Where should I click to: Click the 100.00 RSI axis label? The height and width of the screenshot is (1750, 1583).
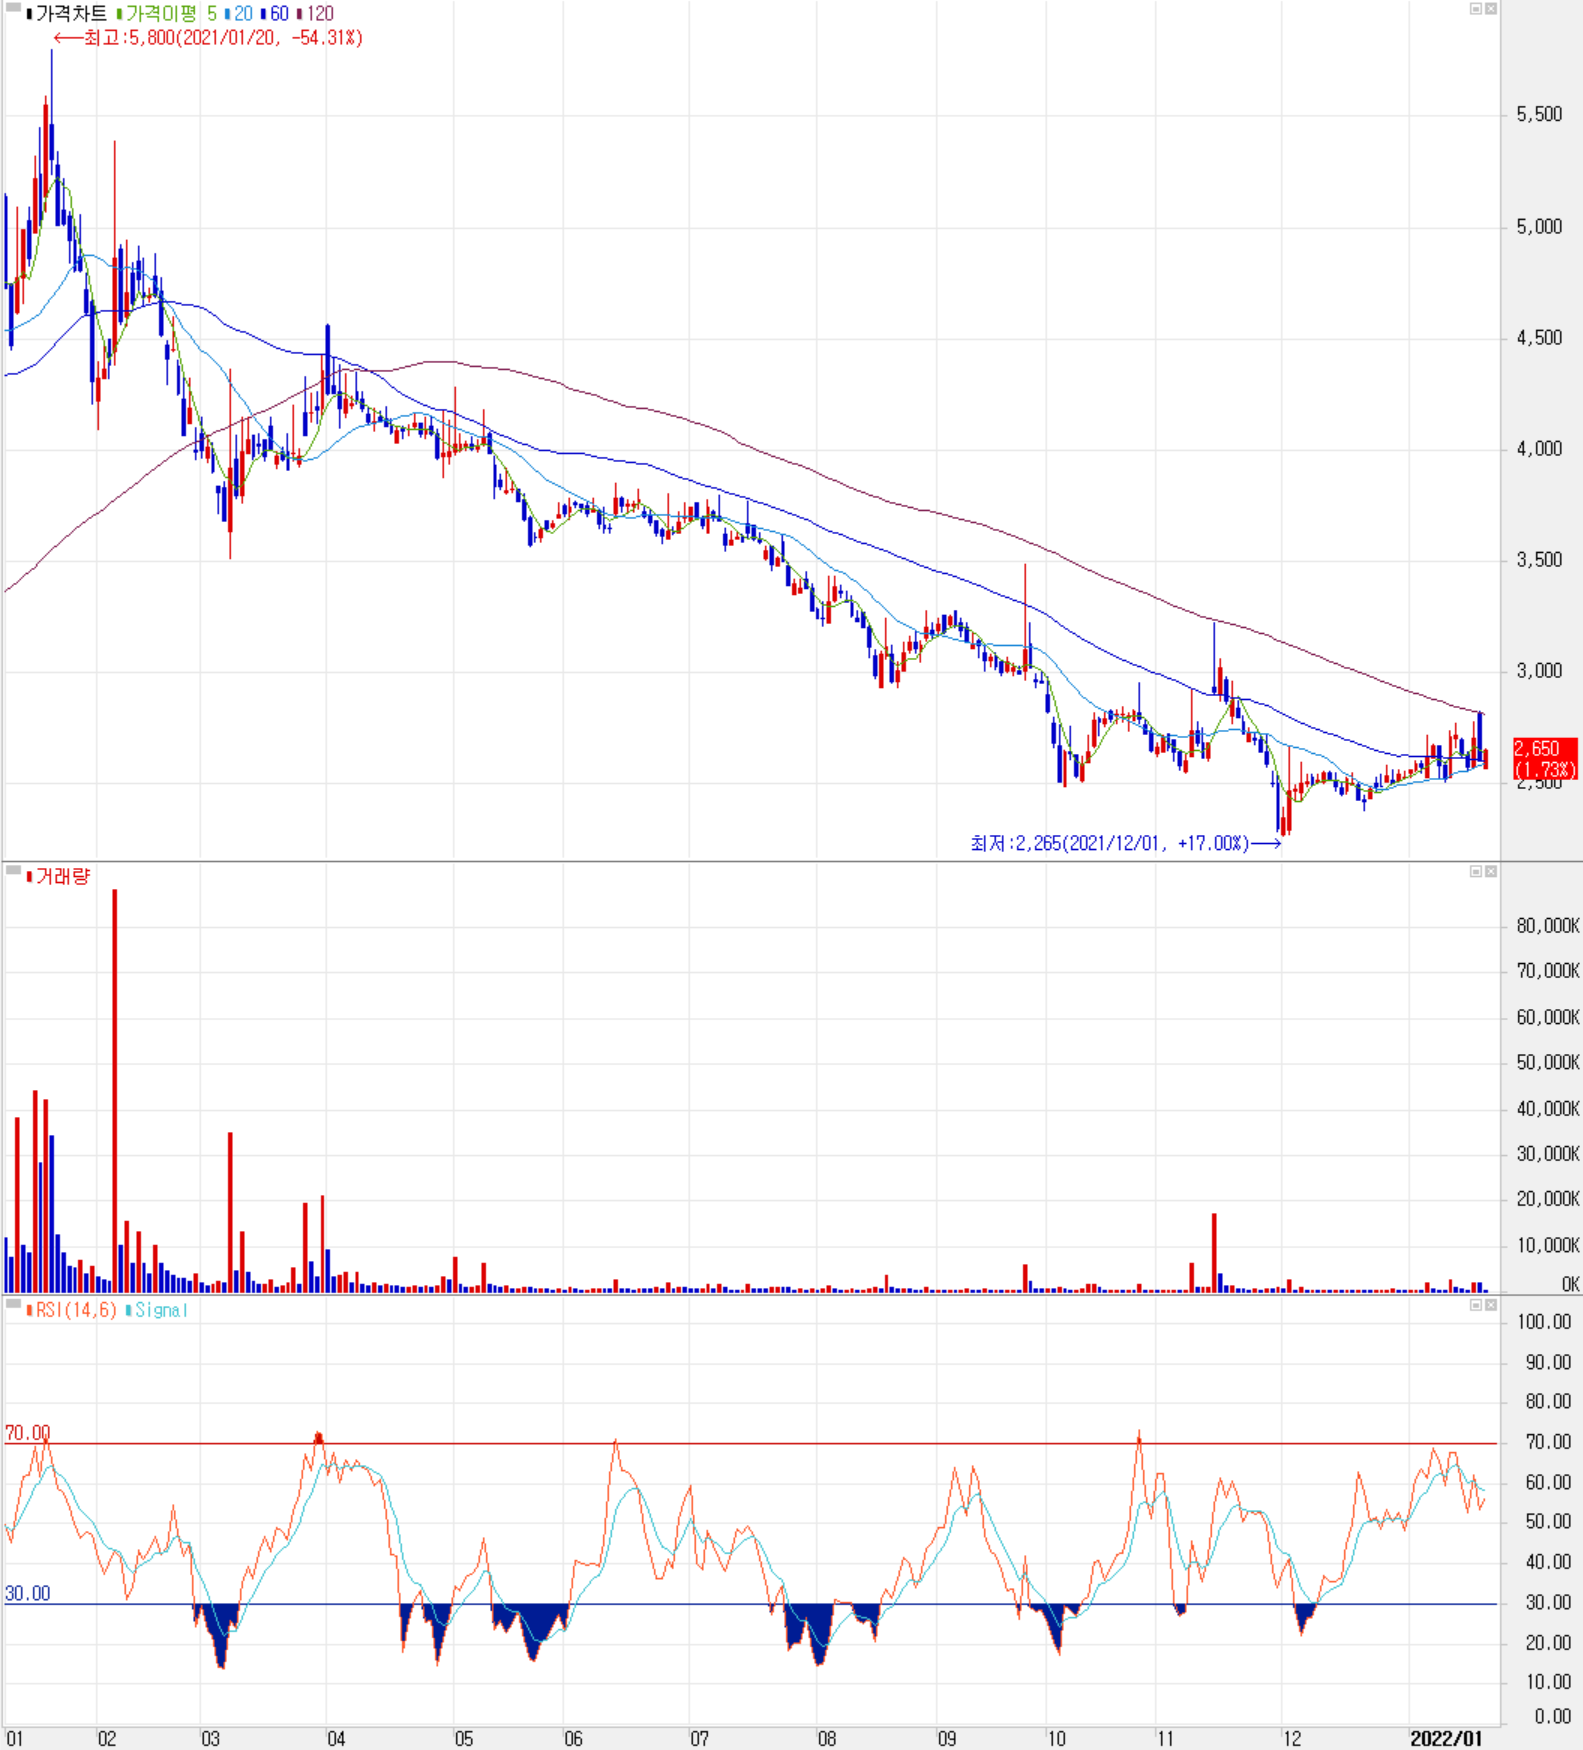(1544, 1323)
